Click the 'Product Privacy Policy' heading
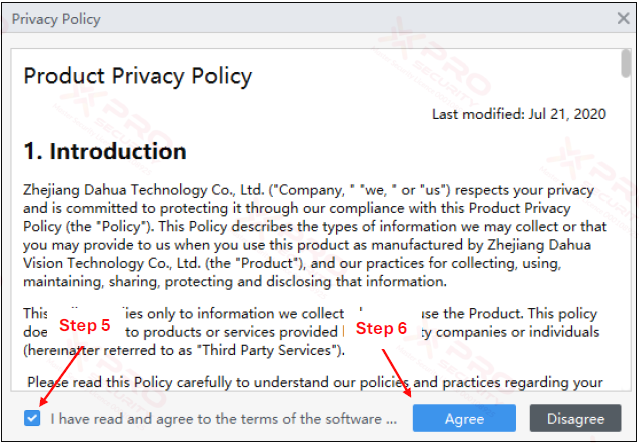 click(138, 76)
